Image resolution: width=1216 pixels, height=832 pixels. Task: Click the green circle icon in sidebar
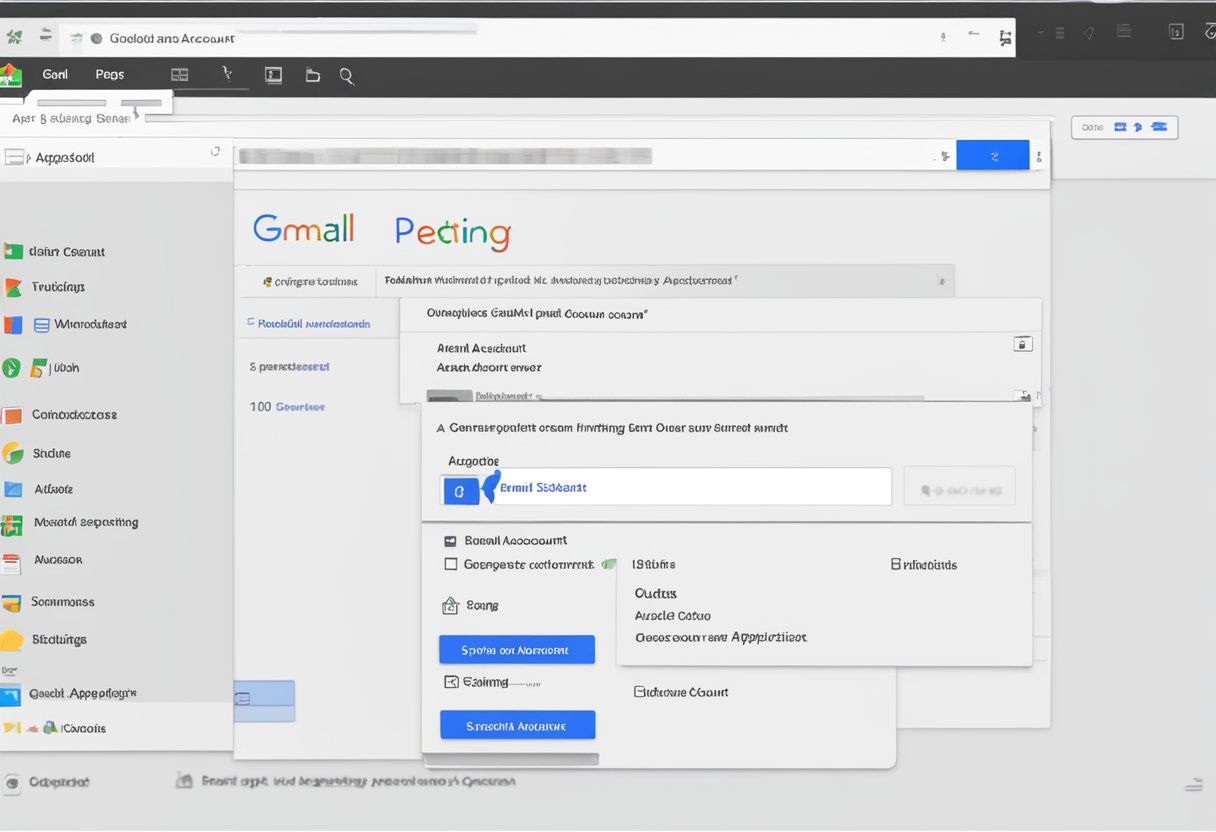[11, 368]
